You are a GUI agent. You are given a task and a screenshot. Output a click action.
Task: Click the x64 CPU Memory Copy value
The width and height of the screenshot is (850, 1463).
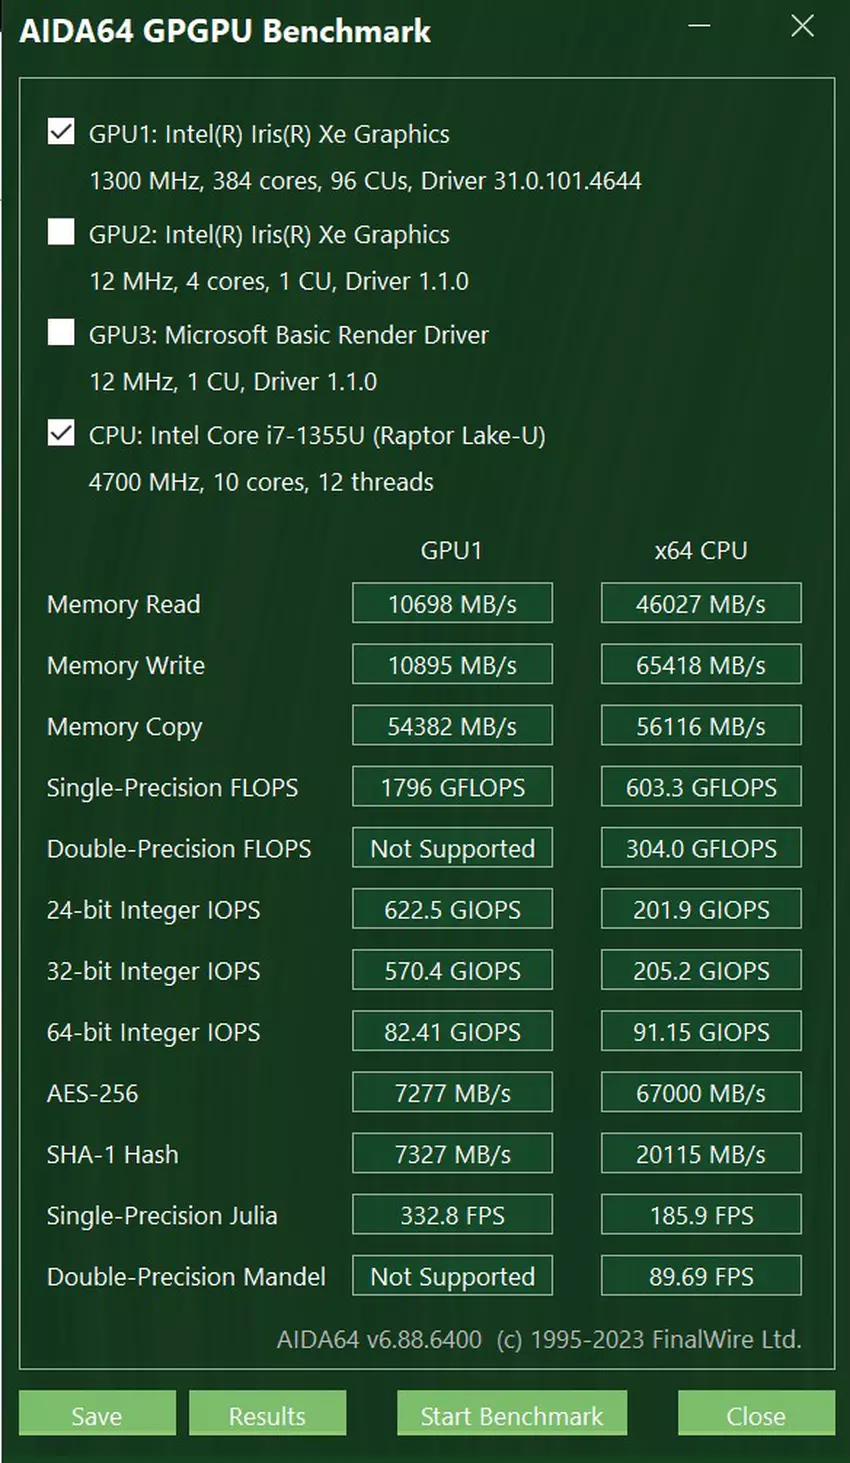pos(701,726)
